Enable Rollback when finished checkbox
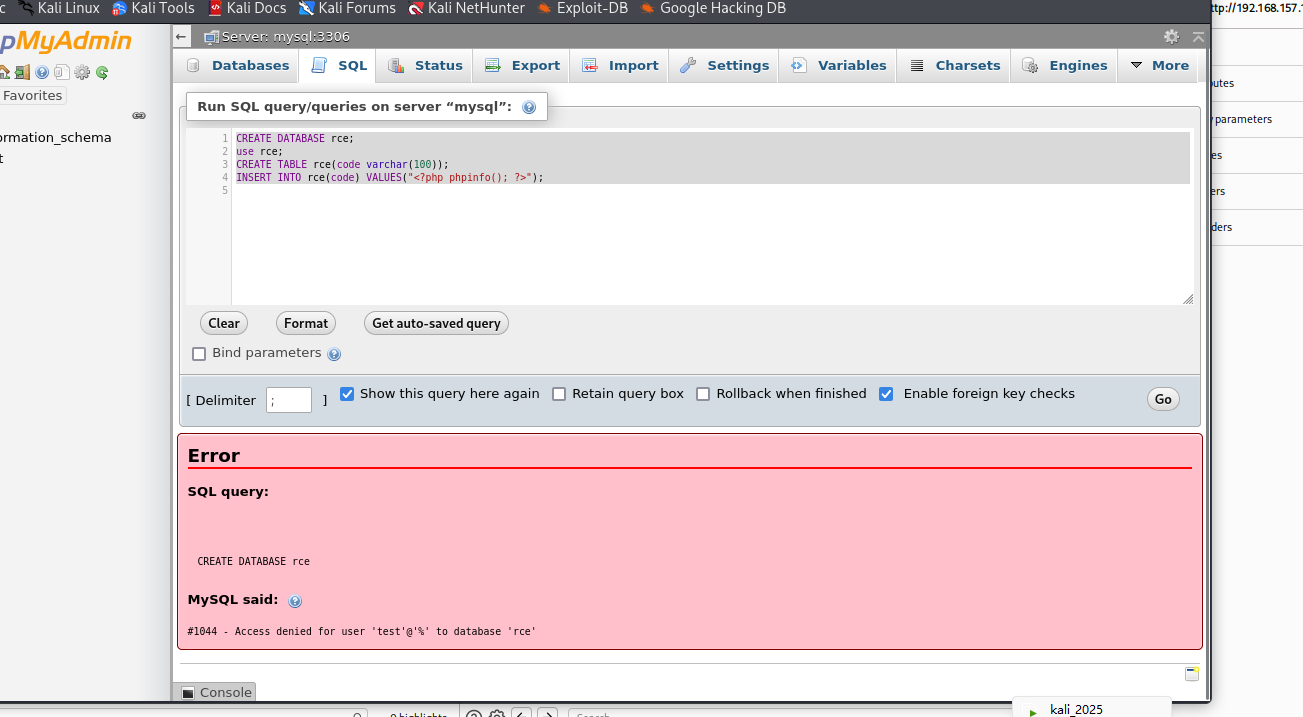 tap(703, 394)
